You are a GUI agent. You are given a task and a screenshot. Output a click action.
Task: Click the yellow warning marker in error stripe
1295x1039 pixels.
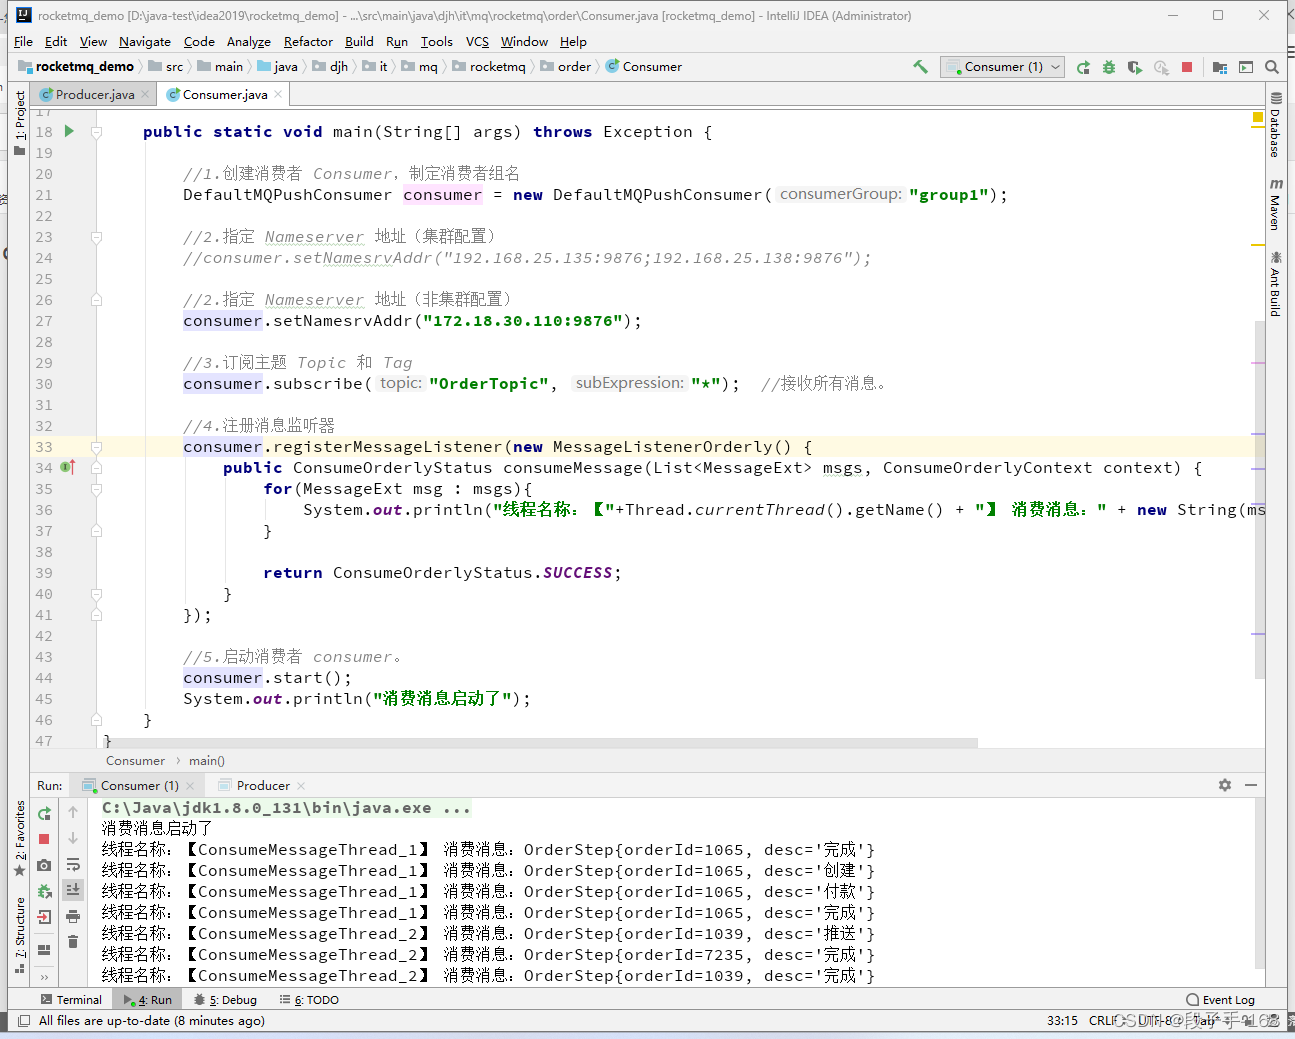pyautogui.click(x=1258, y=244)
